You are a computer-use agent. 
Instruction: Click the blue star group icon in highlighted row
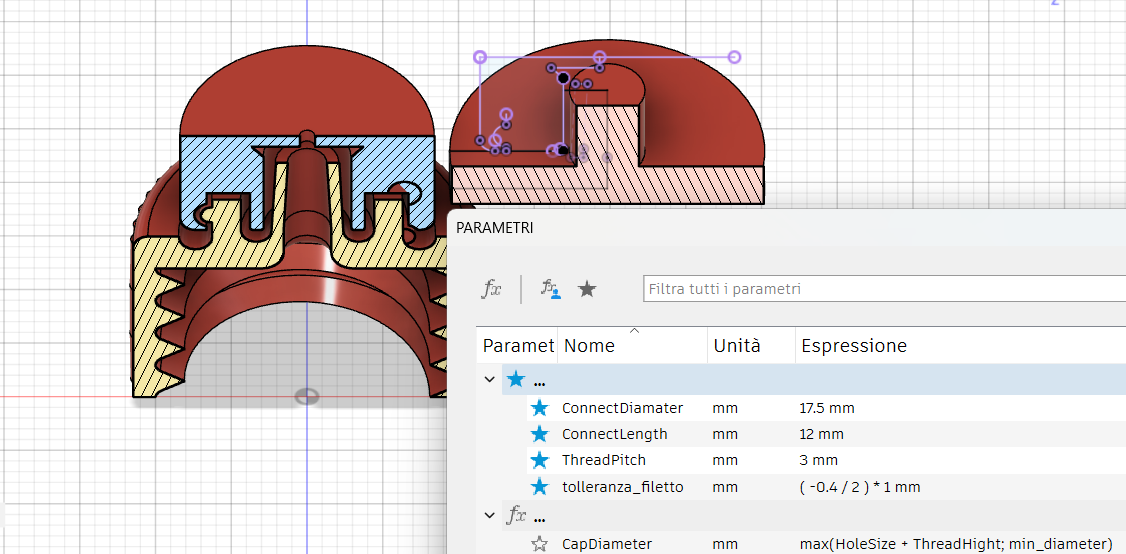(x=516, y=379)
